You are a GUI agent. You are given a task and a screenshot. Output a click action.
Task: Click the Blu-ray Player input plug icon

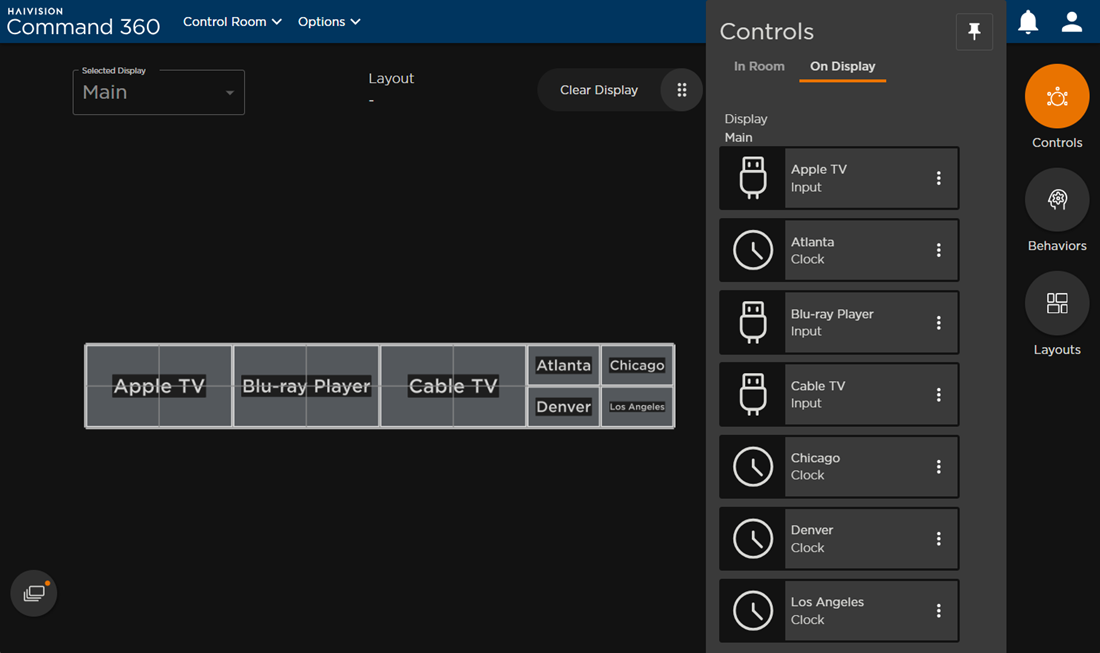pos(753,323)
